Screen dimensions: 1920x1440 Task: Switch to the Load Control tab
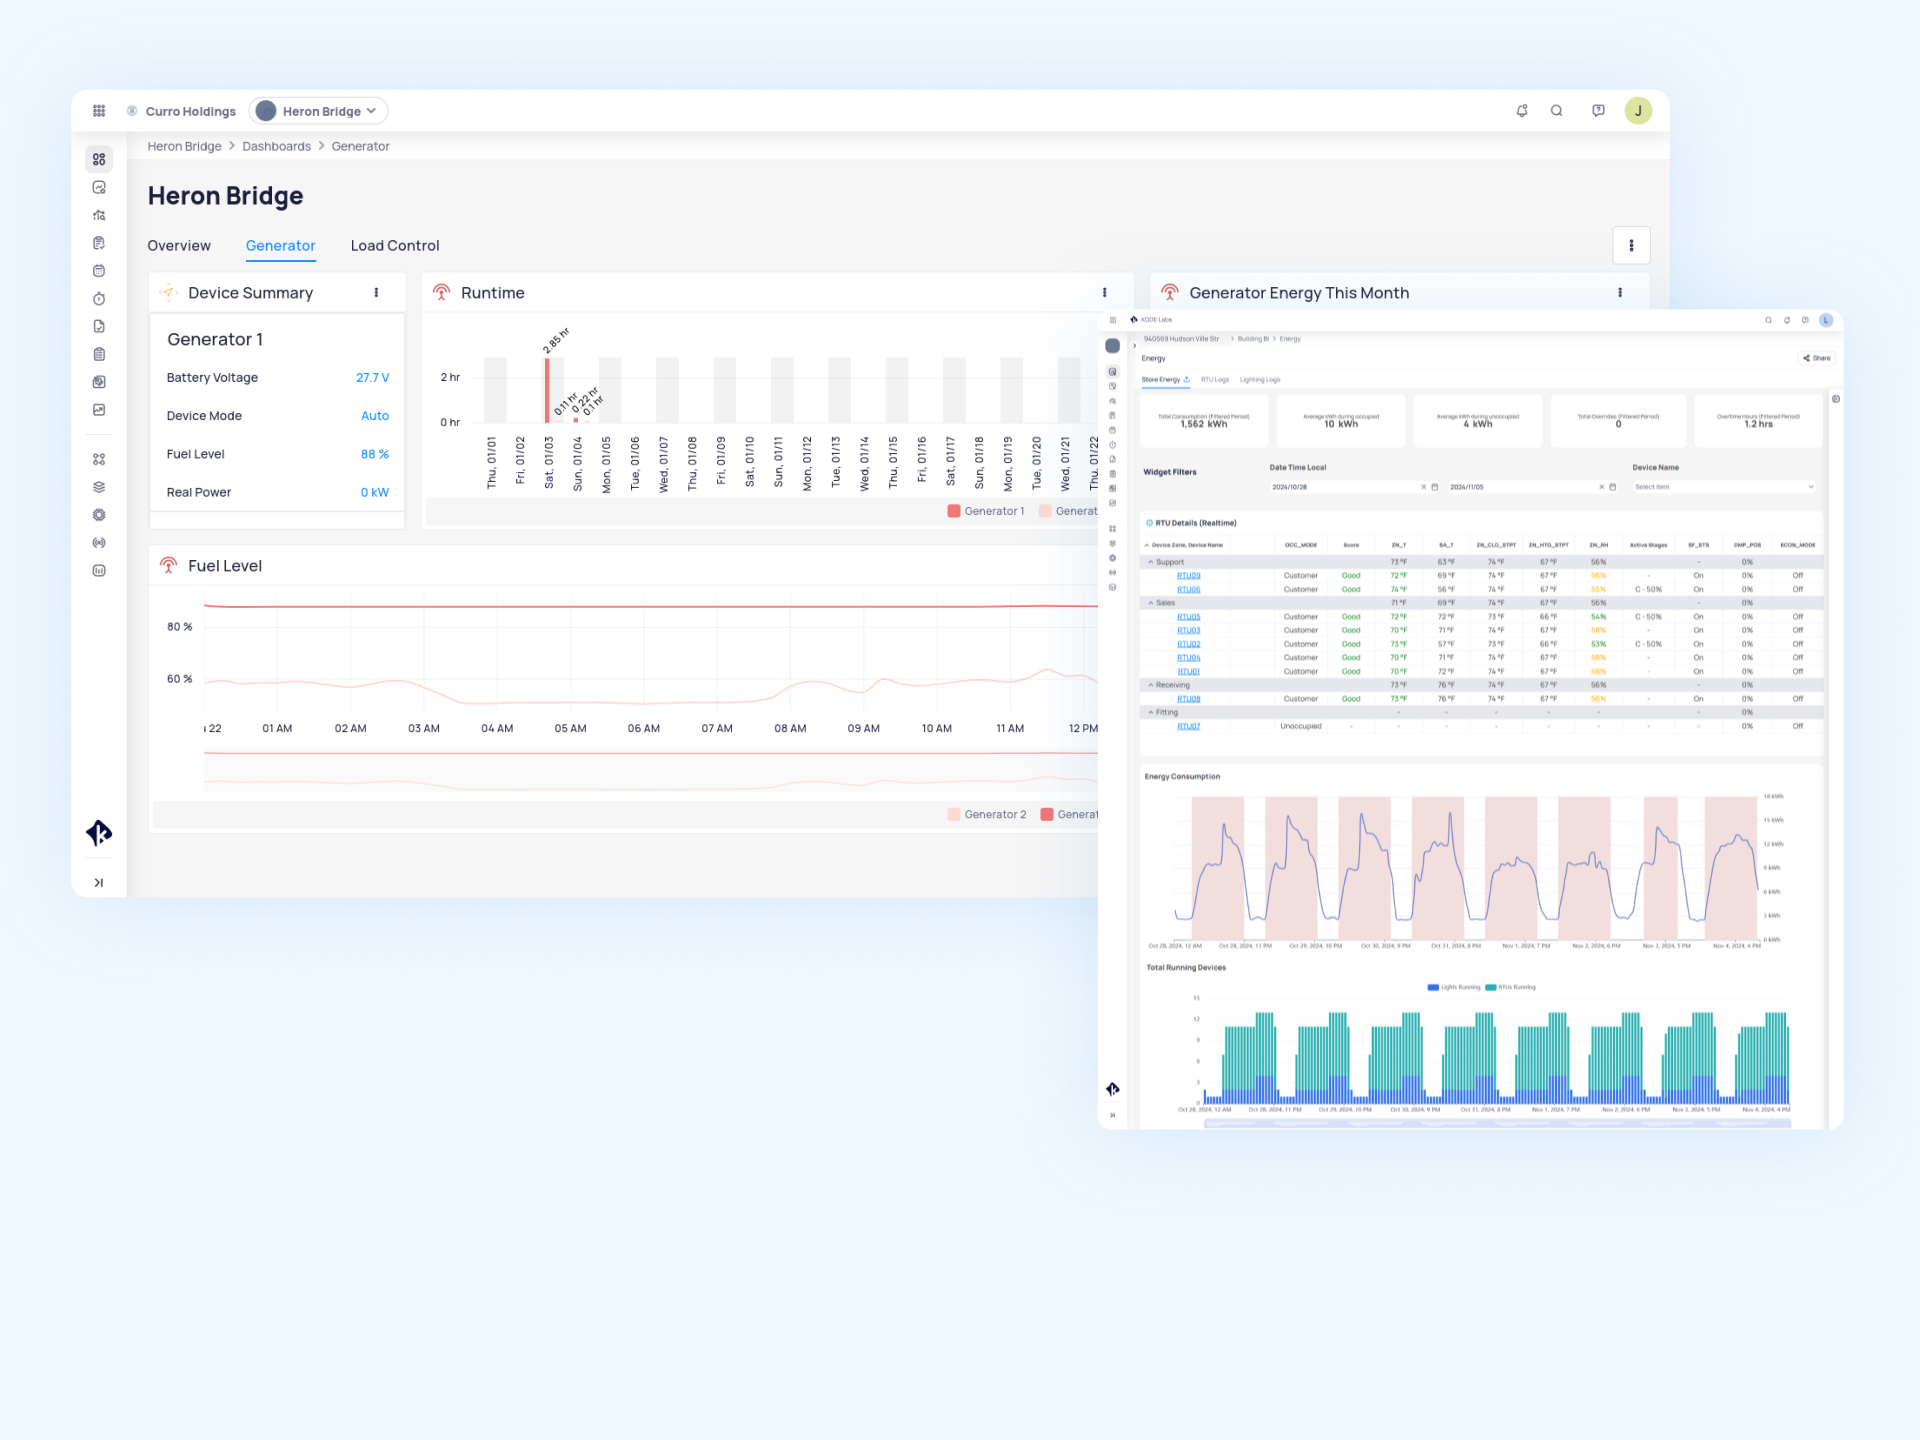click(x=394, y=246)
